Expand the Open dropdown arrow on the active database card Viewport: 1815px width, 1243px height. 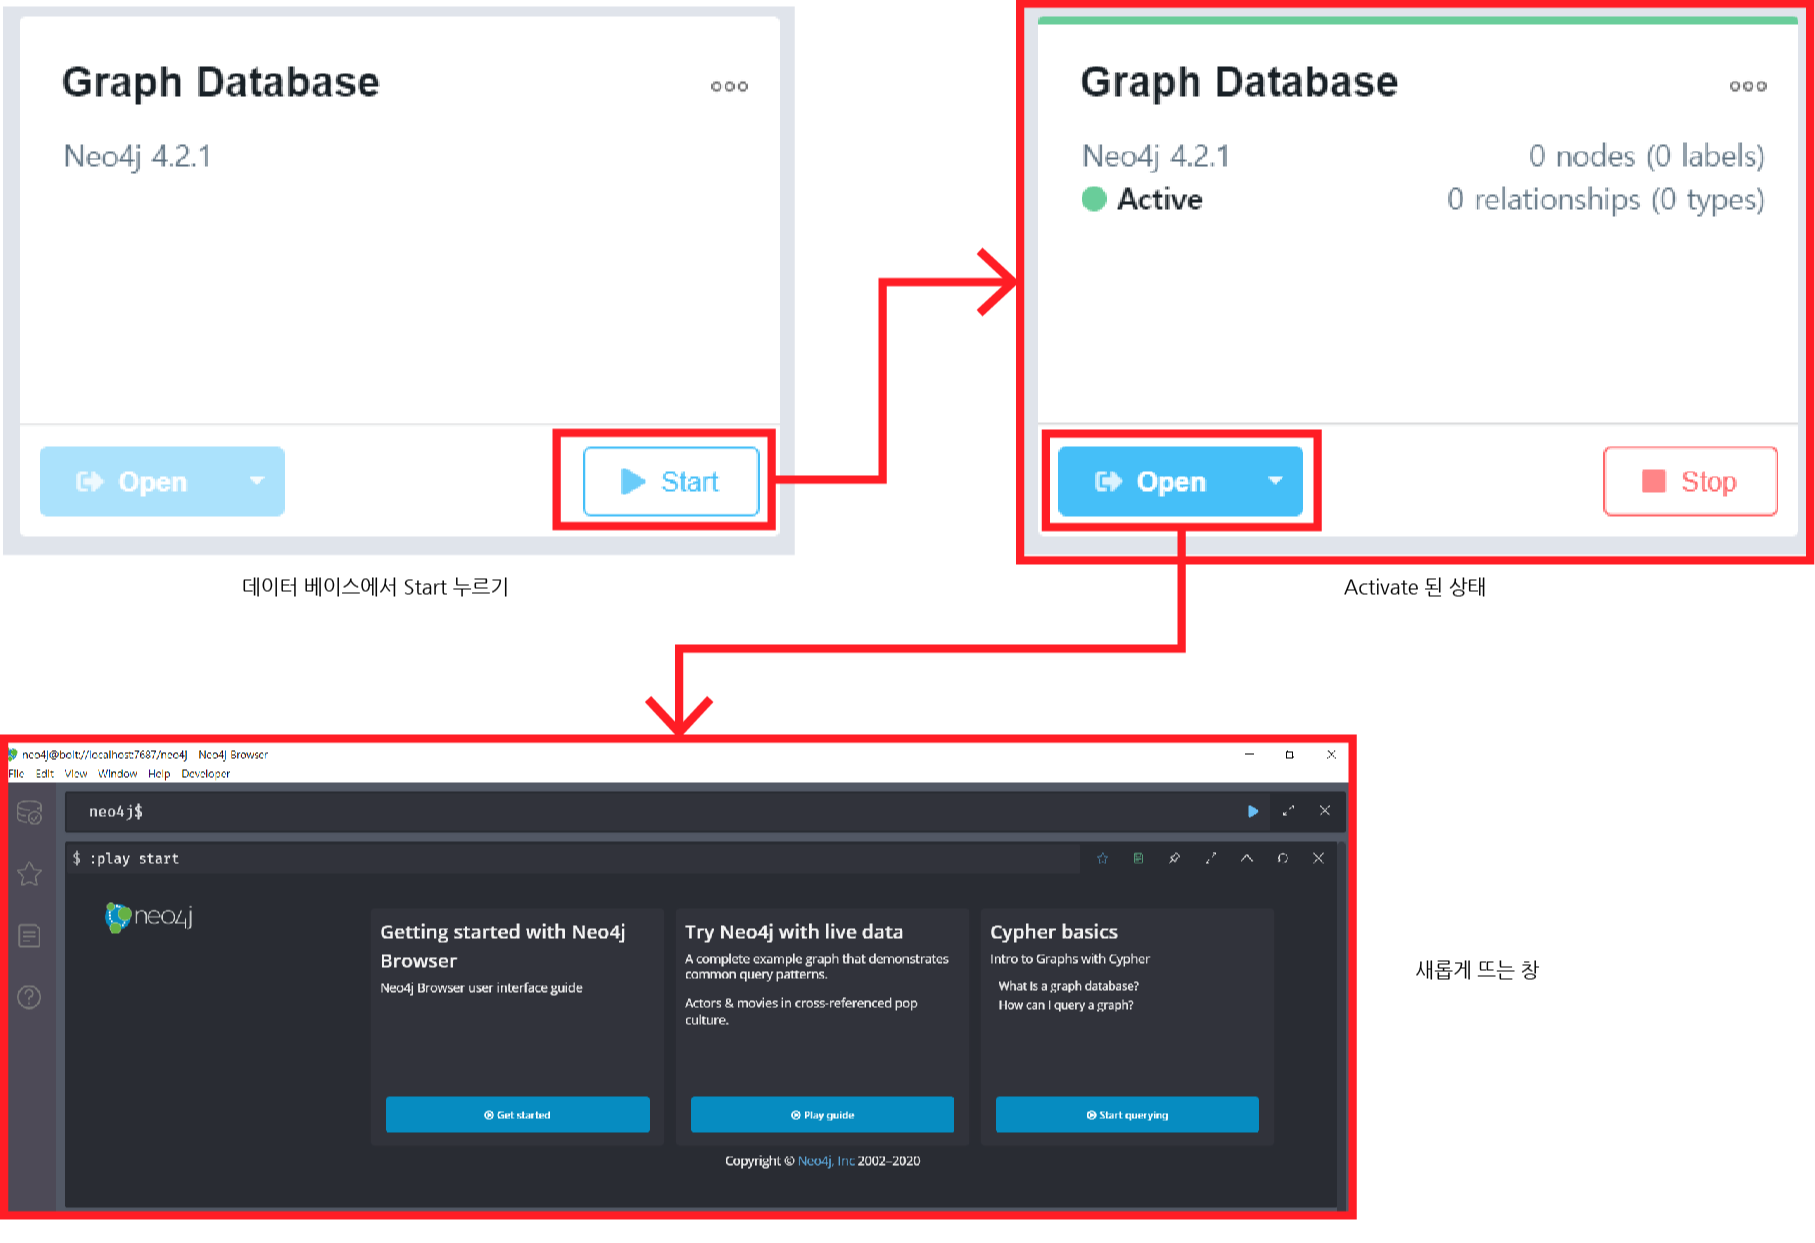pos(1275,481)
